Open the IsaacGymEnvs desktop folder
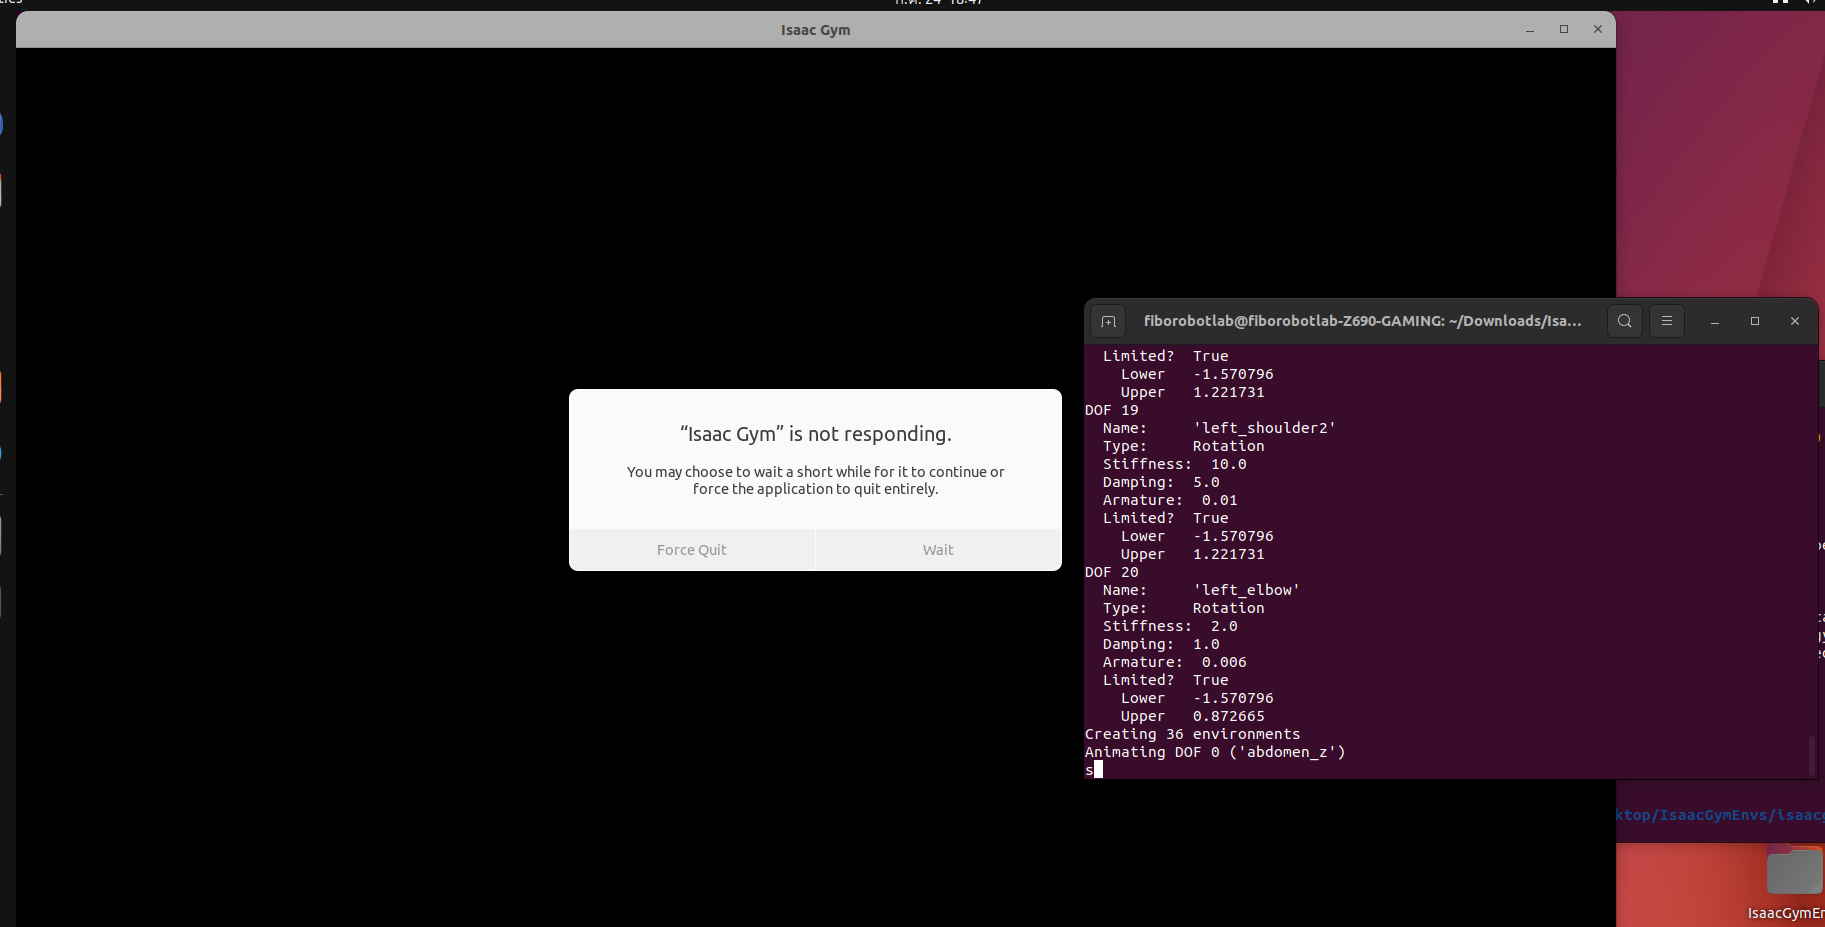The width and height of the screenshot is (1825, 927). 1795,870
